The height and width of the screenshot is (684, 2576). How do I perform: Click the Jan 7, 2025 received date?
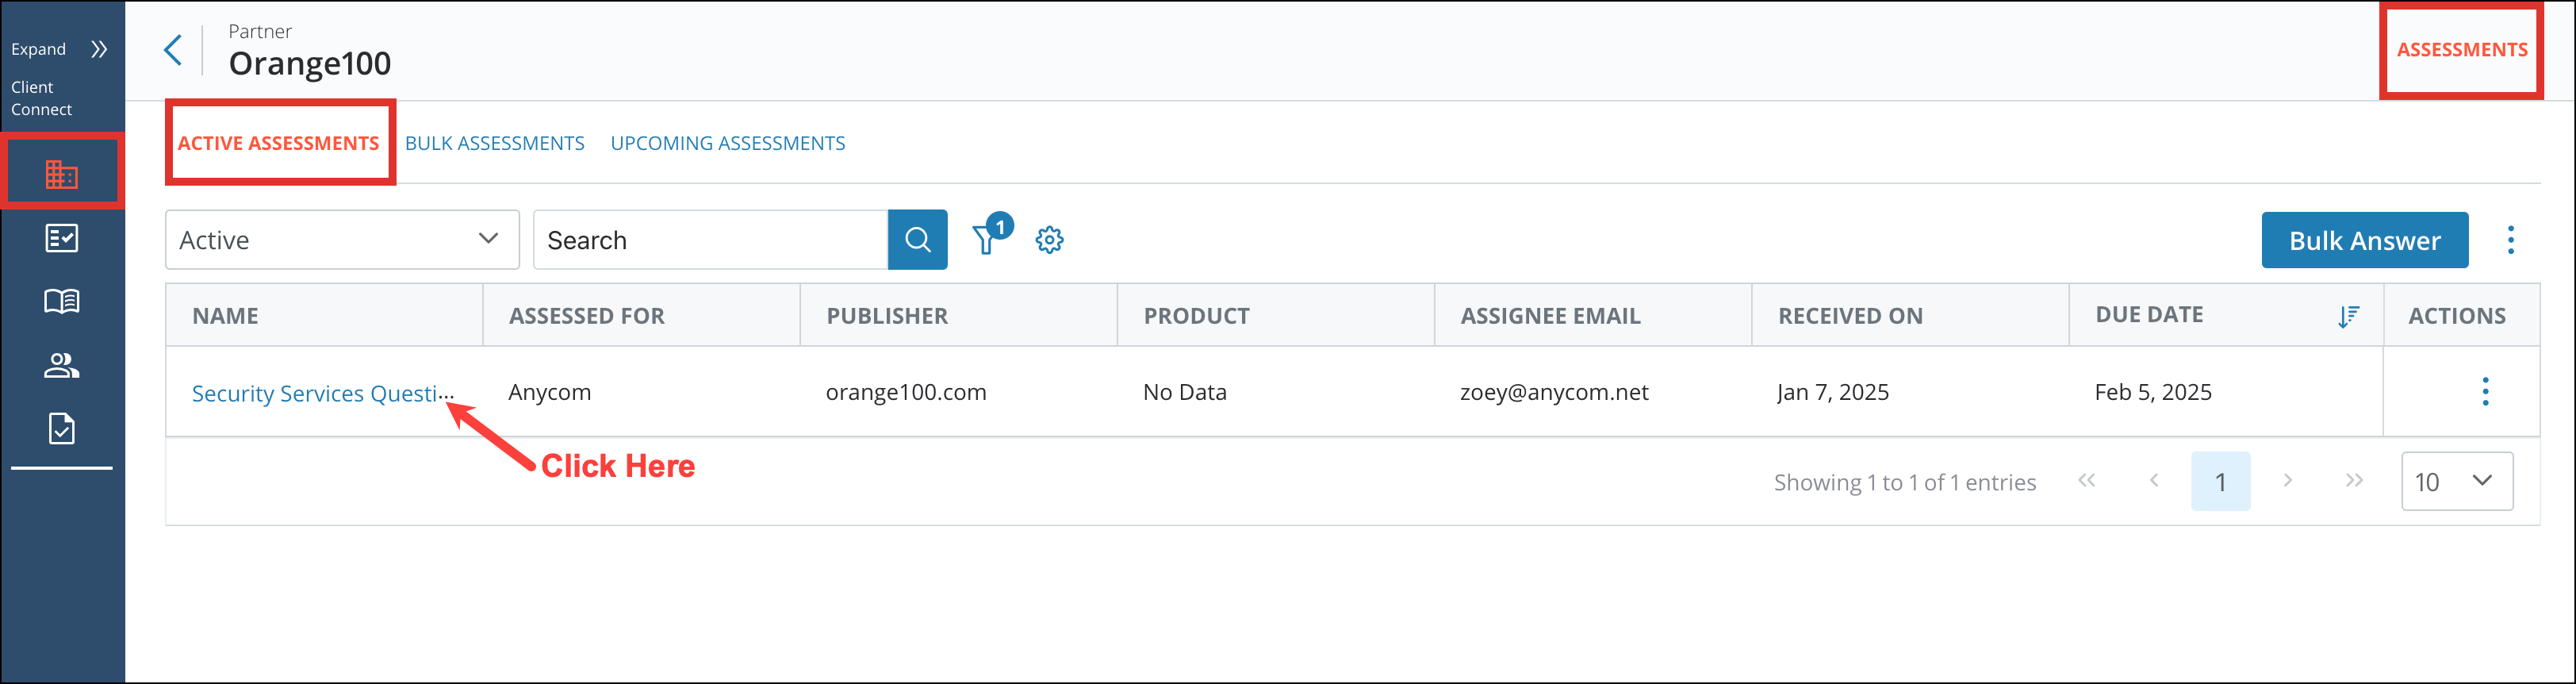(1833, 392)
